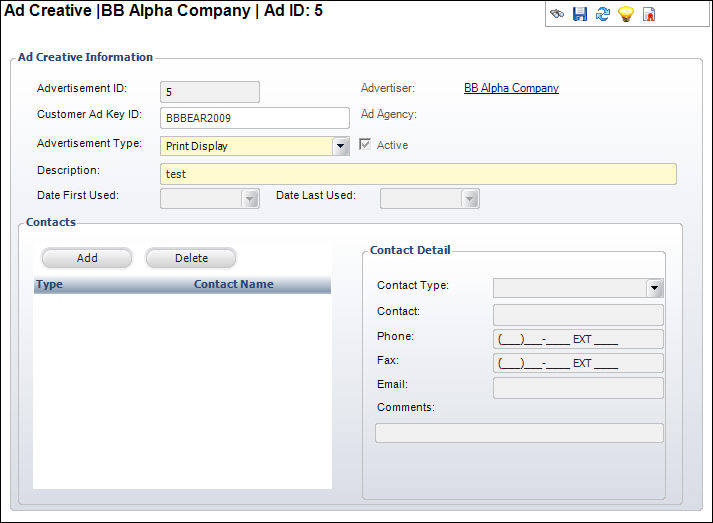Open the Date Last Used date picker

pyautogui.click(x=470, y=199)
